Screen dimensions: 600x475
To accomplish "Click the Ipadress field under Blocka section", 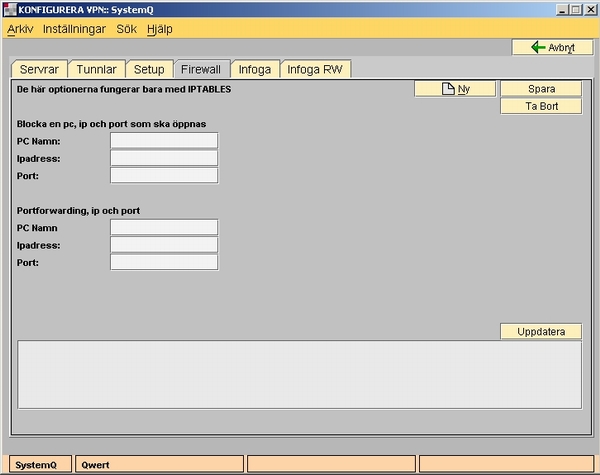I will (164, 158).
